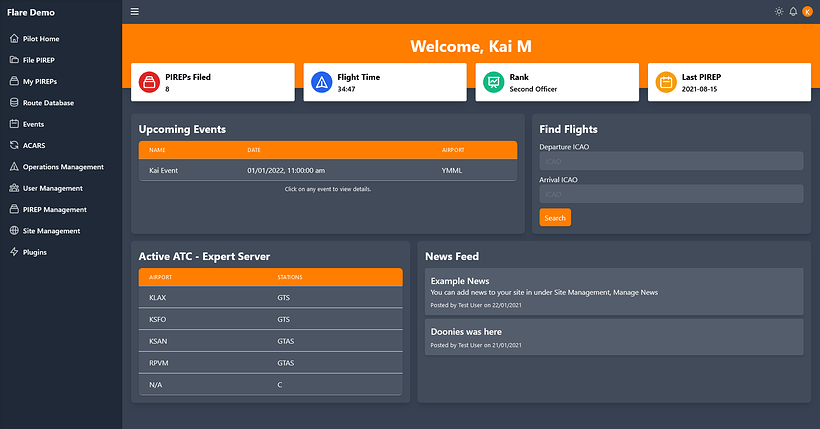Select the KLAX airport row
Image resolution: width=820 pixels, height=429 pixels.
coord(270,297)
